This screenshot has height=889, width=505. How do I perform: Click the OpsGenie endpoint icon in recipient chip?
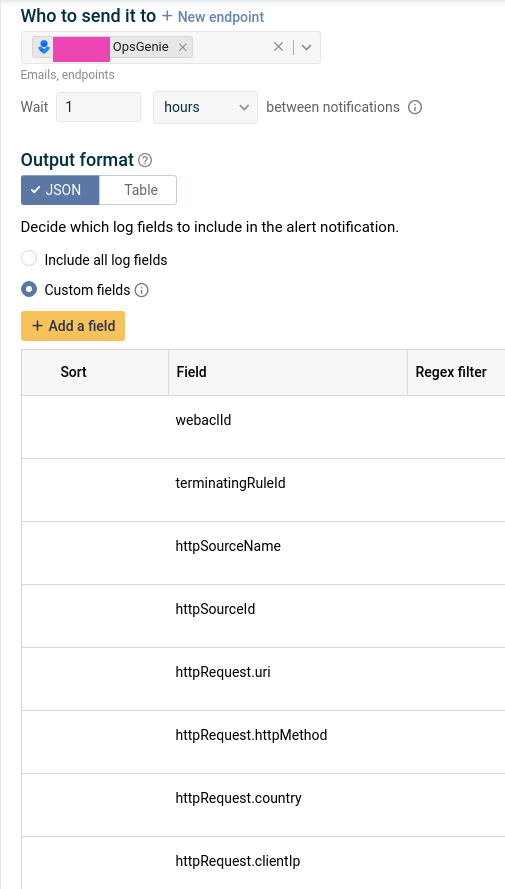44,48
